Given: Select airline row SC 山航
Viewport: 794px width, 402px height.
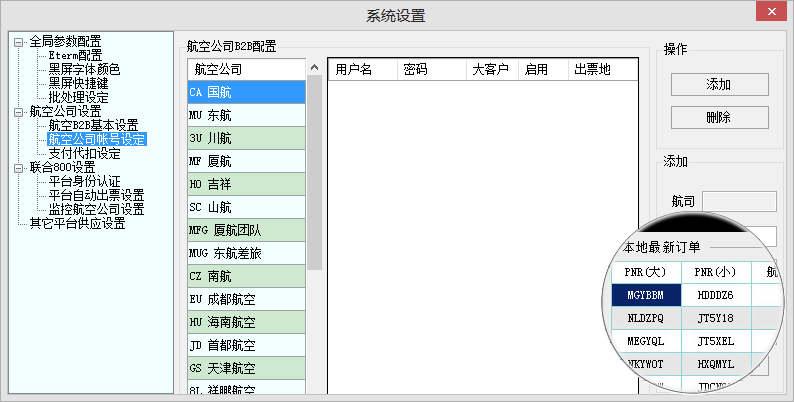Looking at the screenshot, I should [x=247, y=208].
